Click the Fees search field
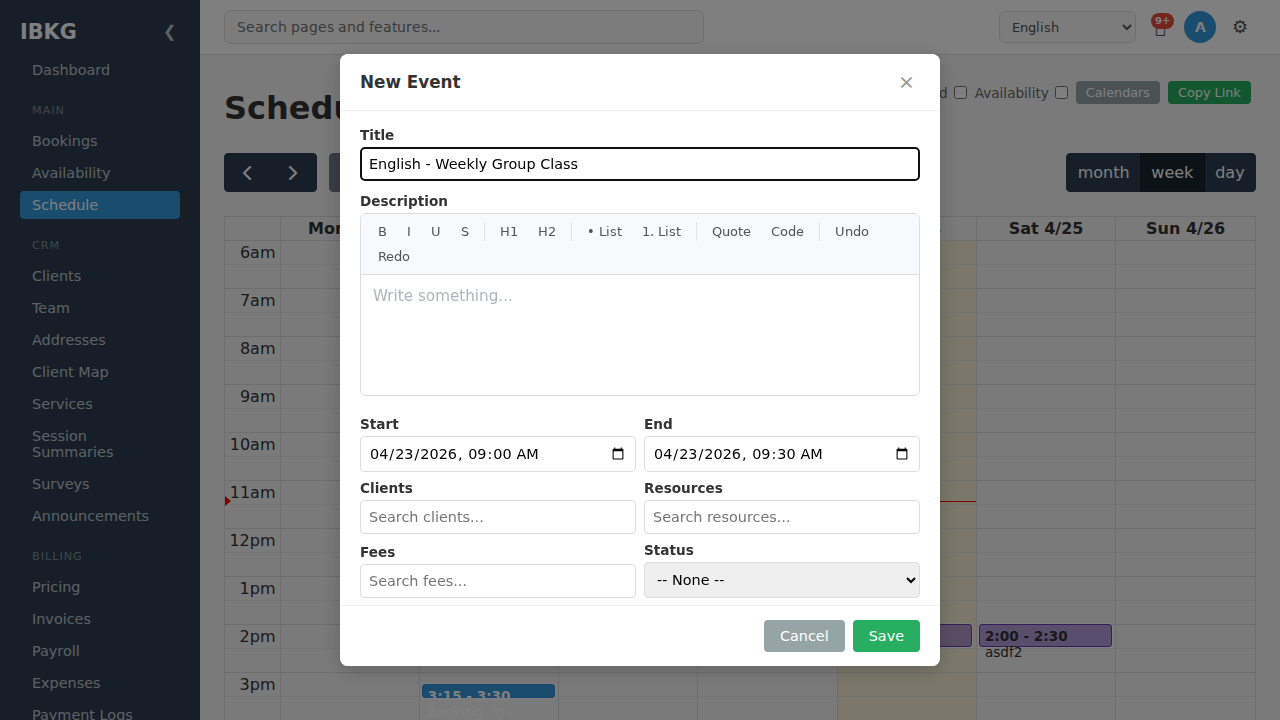Image resolution: width=1280 pixels, height=720 pixels. [498, 581]
